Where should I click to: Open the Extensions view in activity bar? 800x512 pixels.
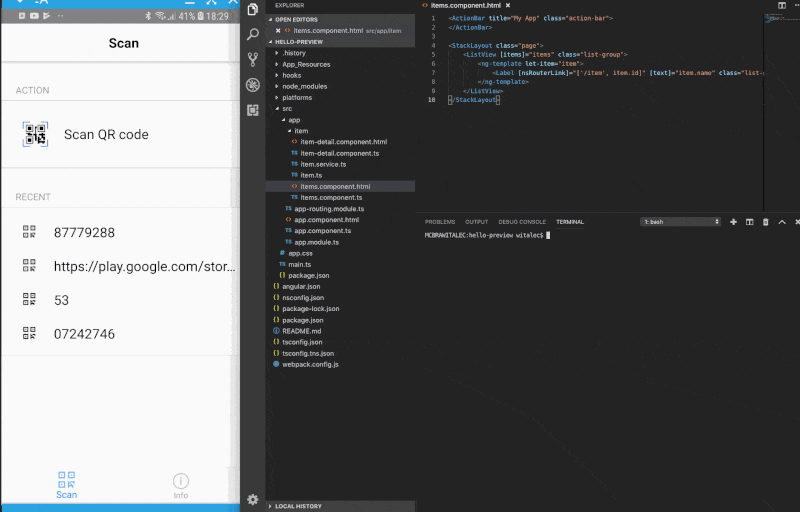tap(253, 110)
